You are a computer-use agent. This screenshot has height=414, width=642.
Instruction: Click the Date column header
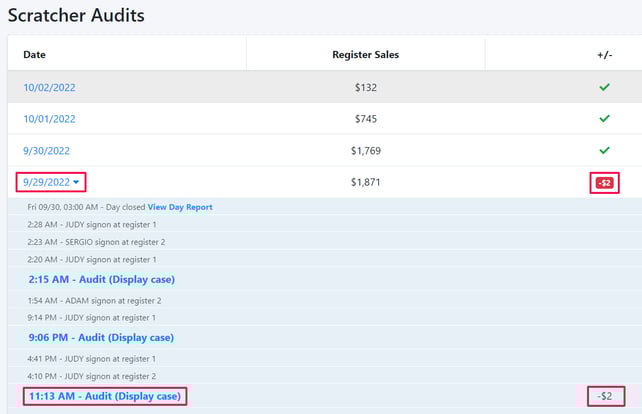tap(35, 55)
